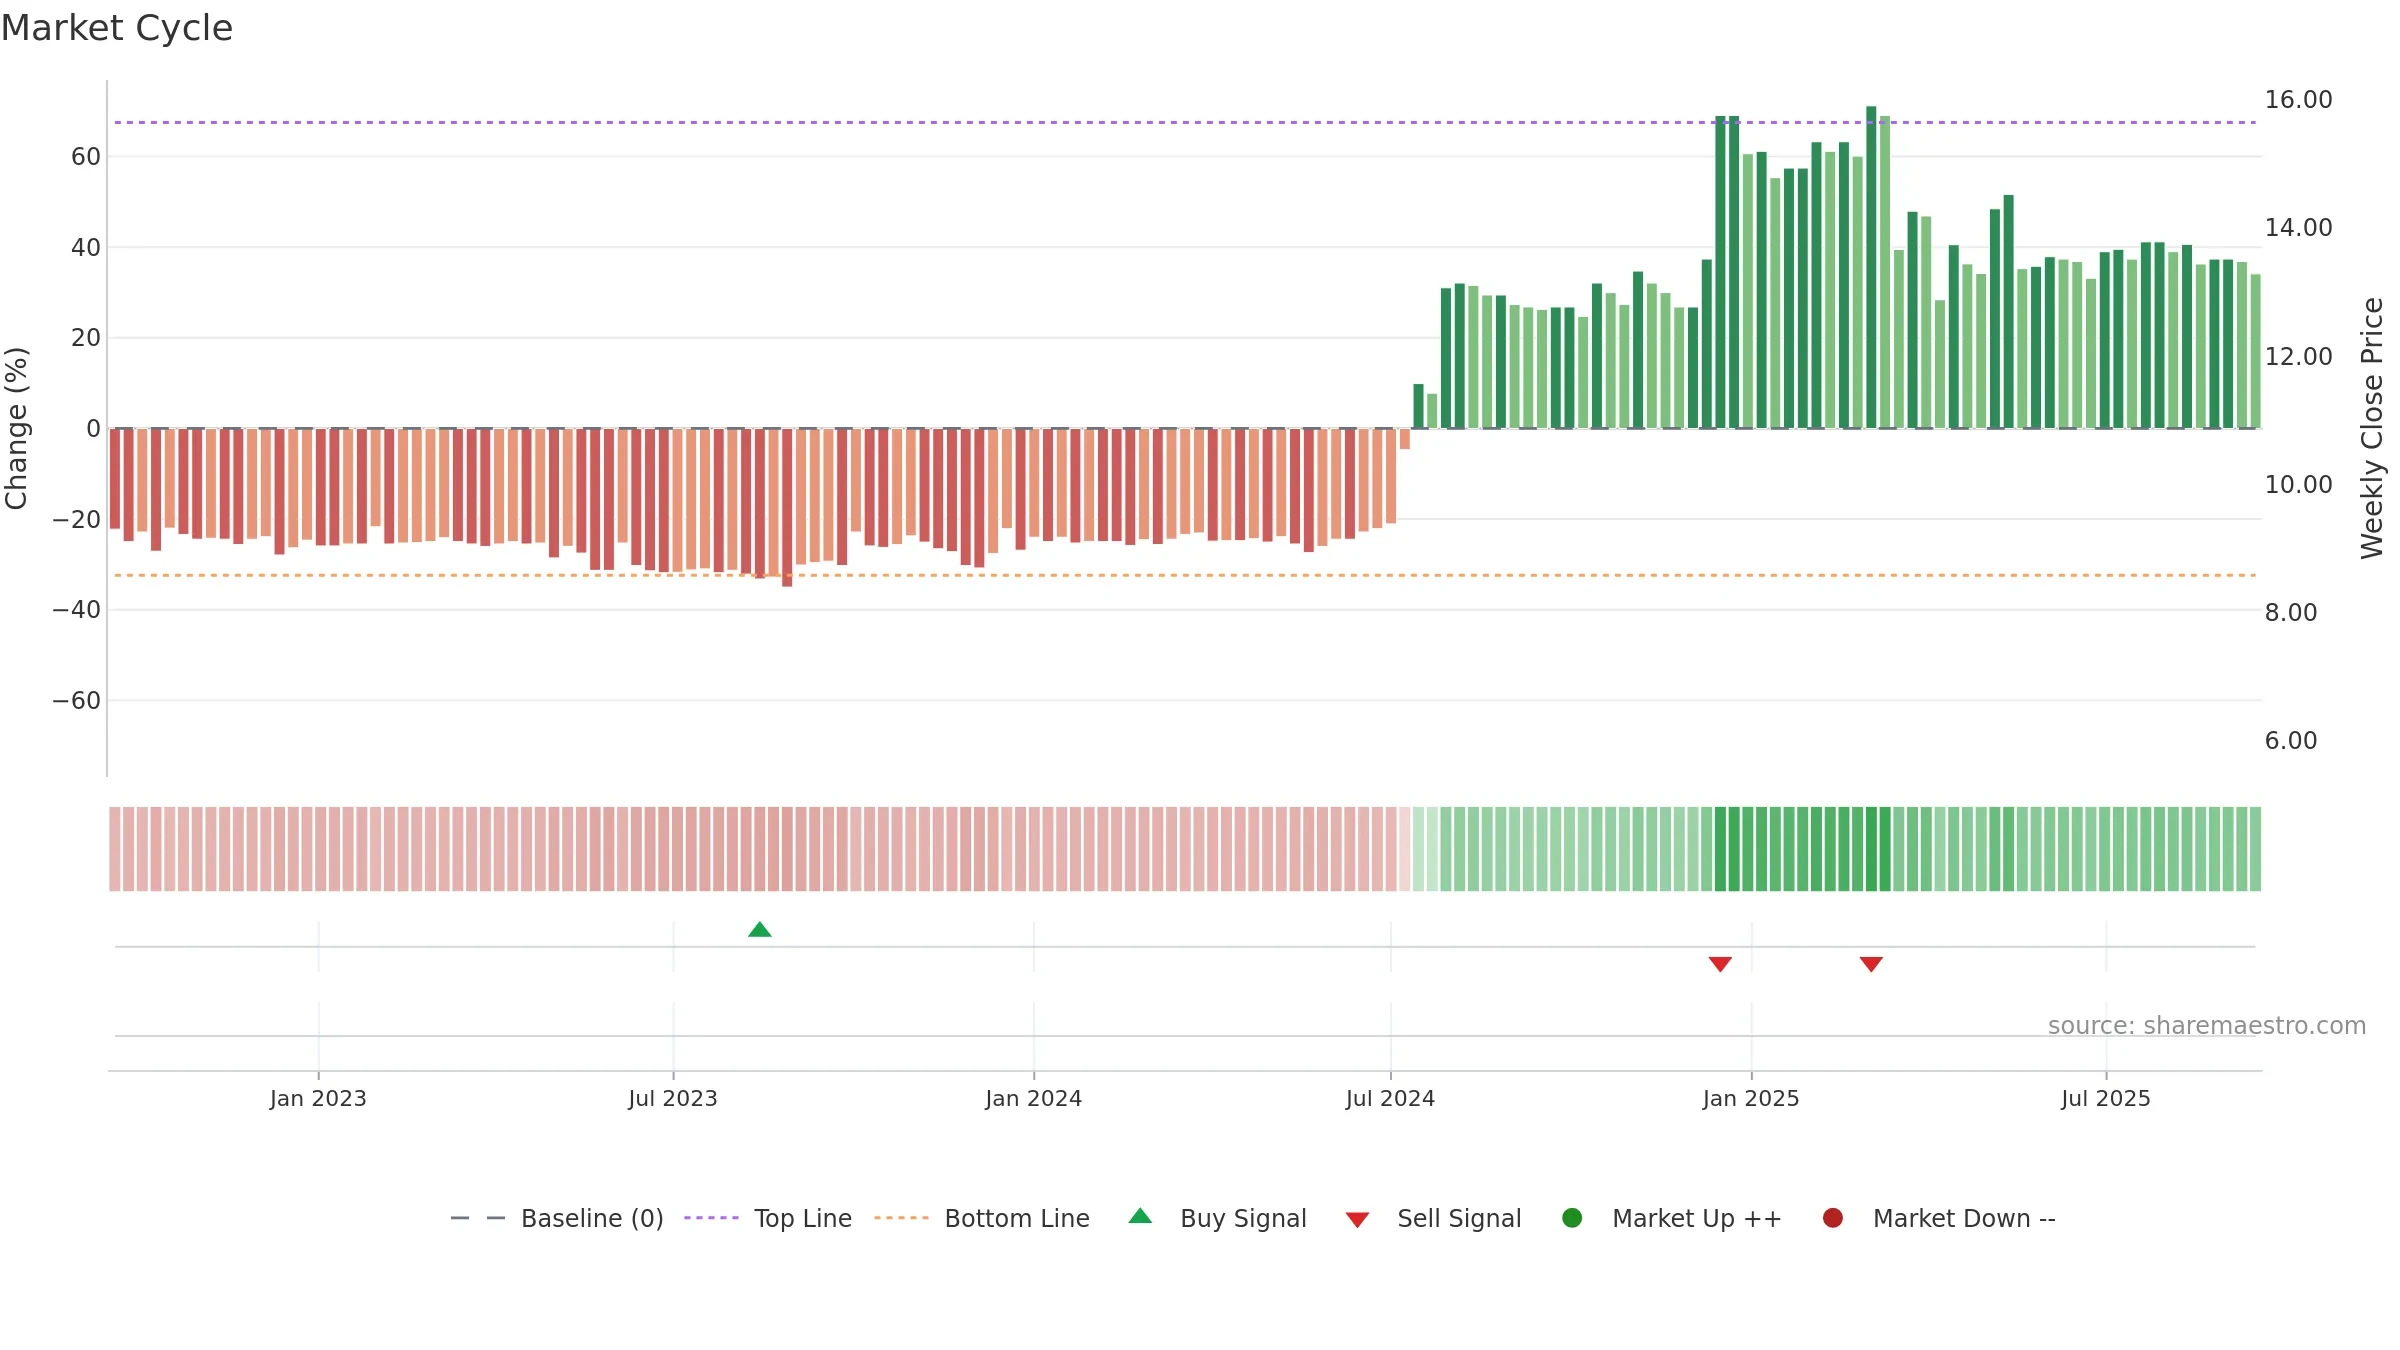Click the source: sharemaestro.com text
The width and height of the screenshot is (2400, 1350).
(2207, 1026)
